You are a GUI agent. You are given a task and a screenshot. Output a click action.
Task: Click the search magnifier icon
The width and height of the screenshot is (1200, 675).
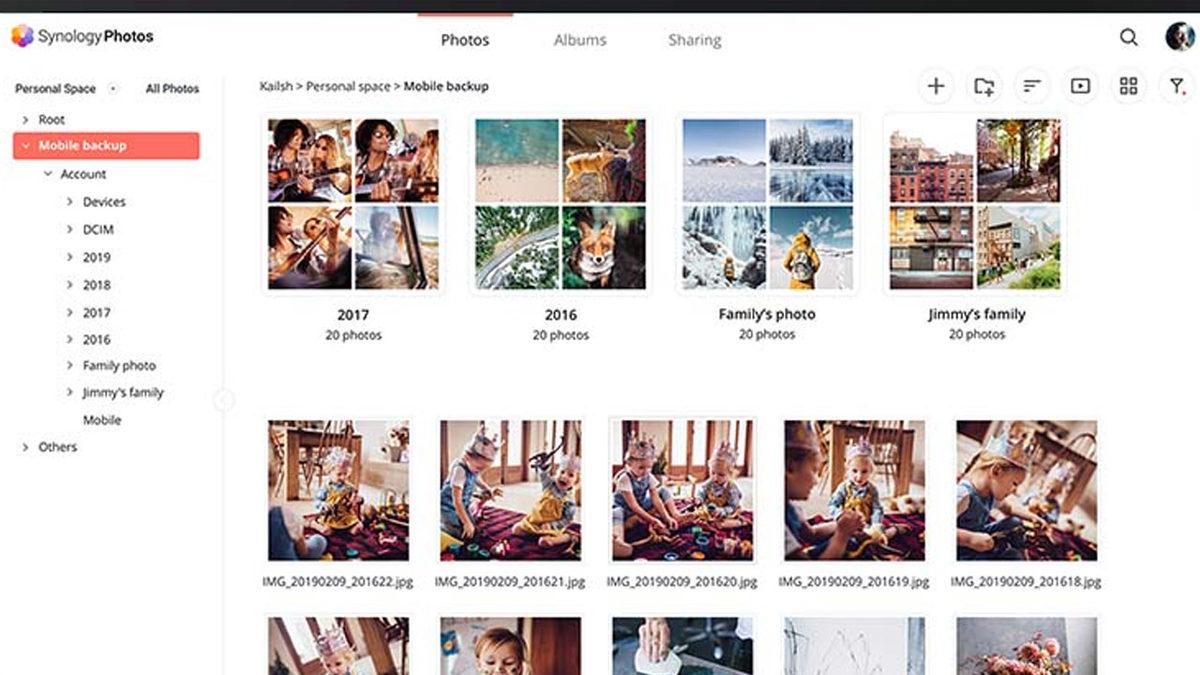pyautogui.click(x=1128, y=38)
